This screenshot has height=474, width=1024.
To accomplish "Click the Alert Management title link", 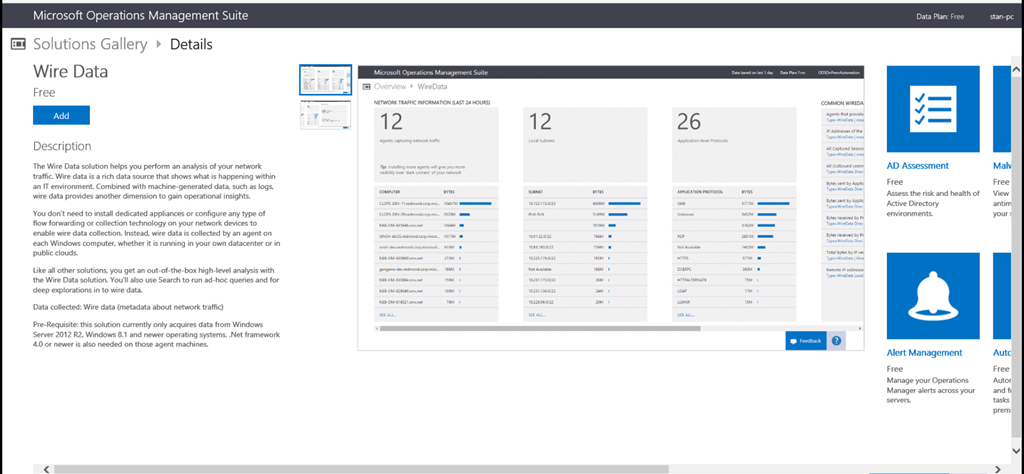I will click(924, 353).
